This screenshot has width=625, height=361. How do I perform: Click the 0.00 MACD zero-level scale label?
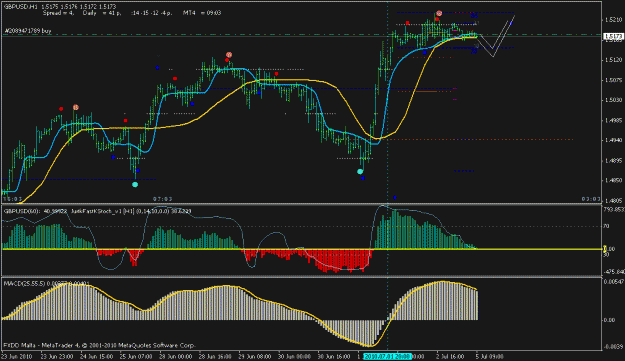(610, 320)
